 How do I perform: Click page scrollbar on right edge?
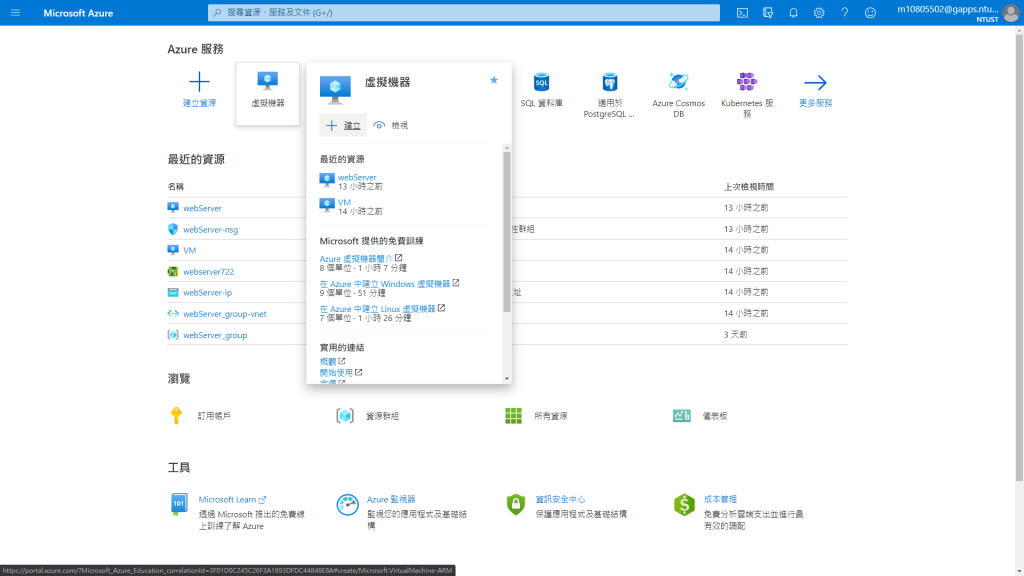point(1019,258)
